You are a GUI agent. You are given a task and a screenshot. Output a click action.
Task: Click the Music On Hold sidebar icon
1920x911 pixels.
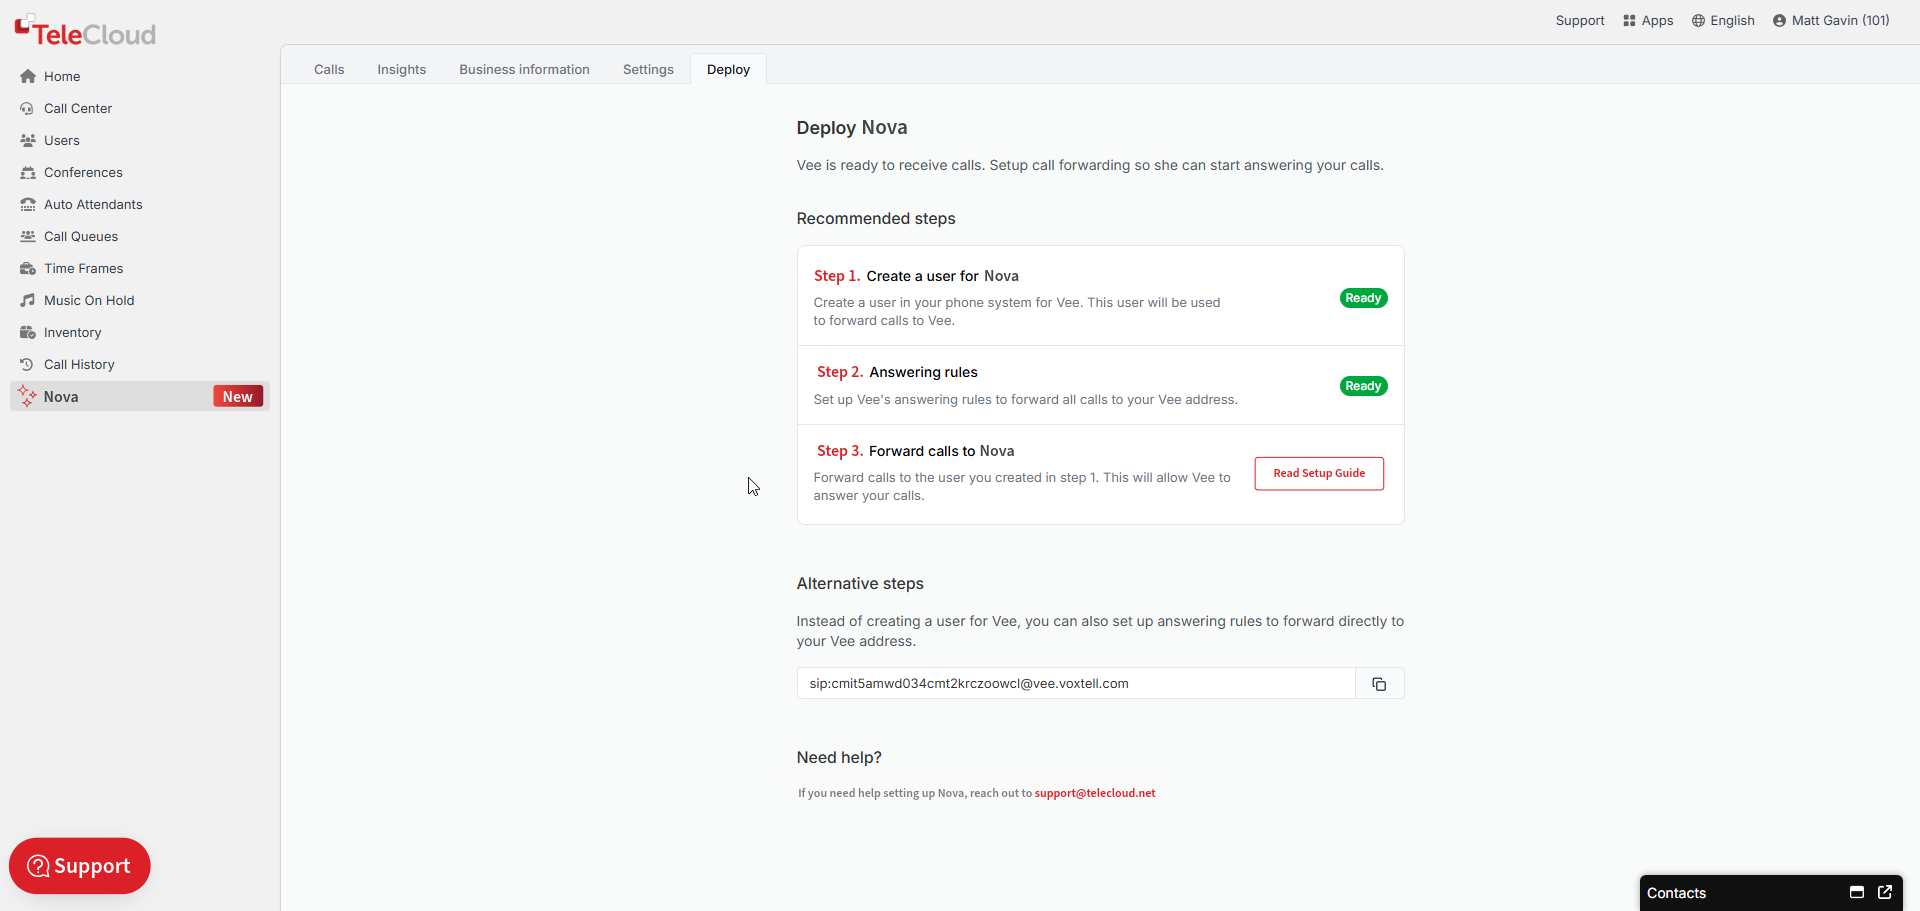tap(27, 300)
